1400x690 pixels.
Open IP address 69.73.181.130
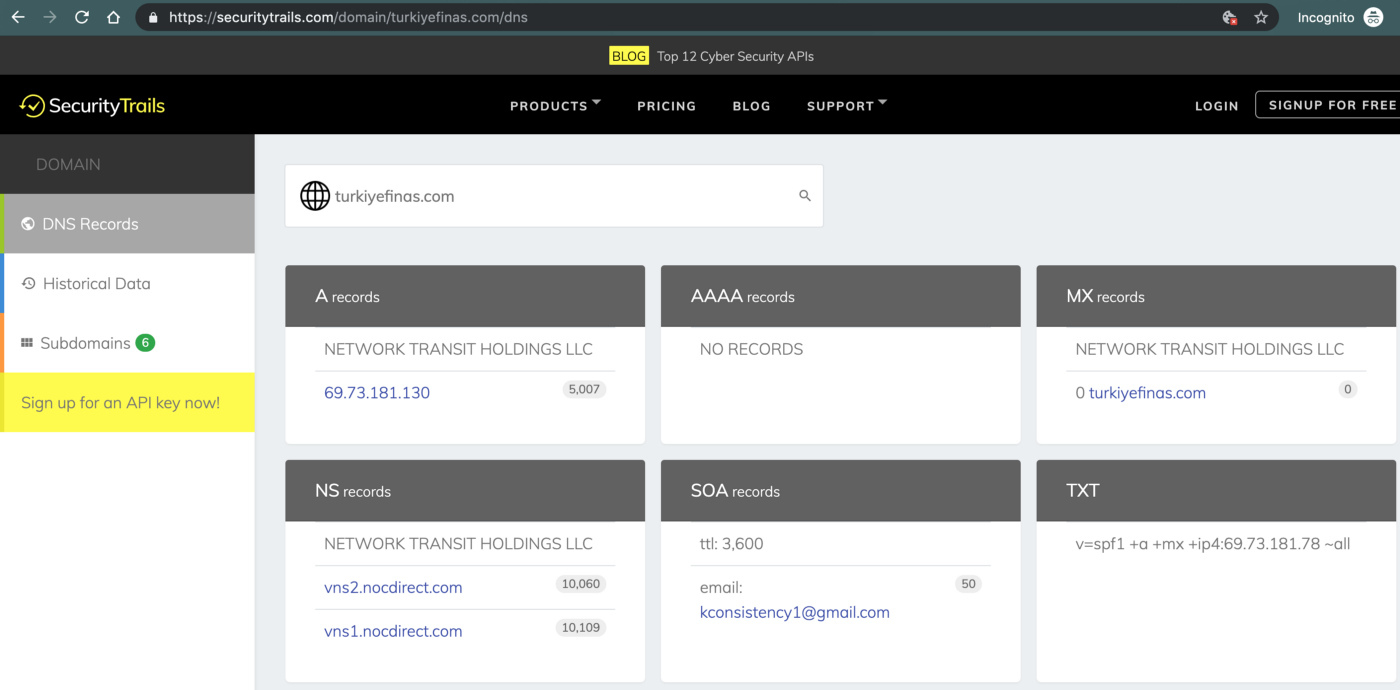click(x=377, y=393)
